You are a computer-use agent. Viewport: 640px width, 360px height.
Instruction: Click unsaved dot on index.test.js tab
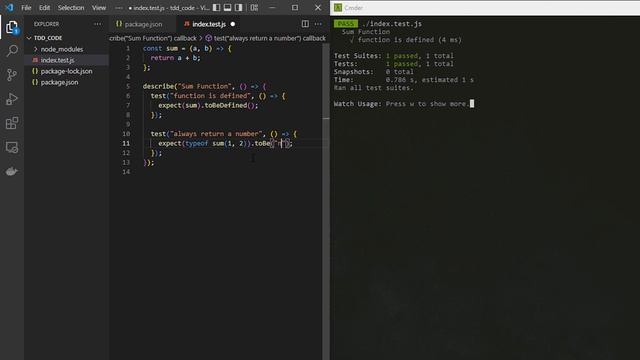coord(233,24)
